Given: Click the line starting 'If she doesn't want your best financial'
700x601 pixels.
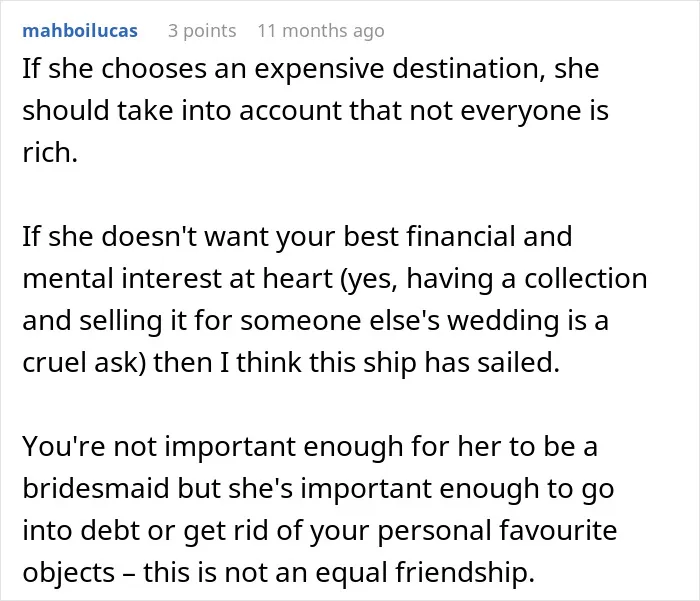Looking at the screenshot, I should click(x=297, y=237).
